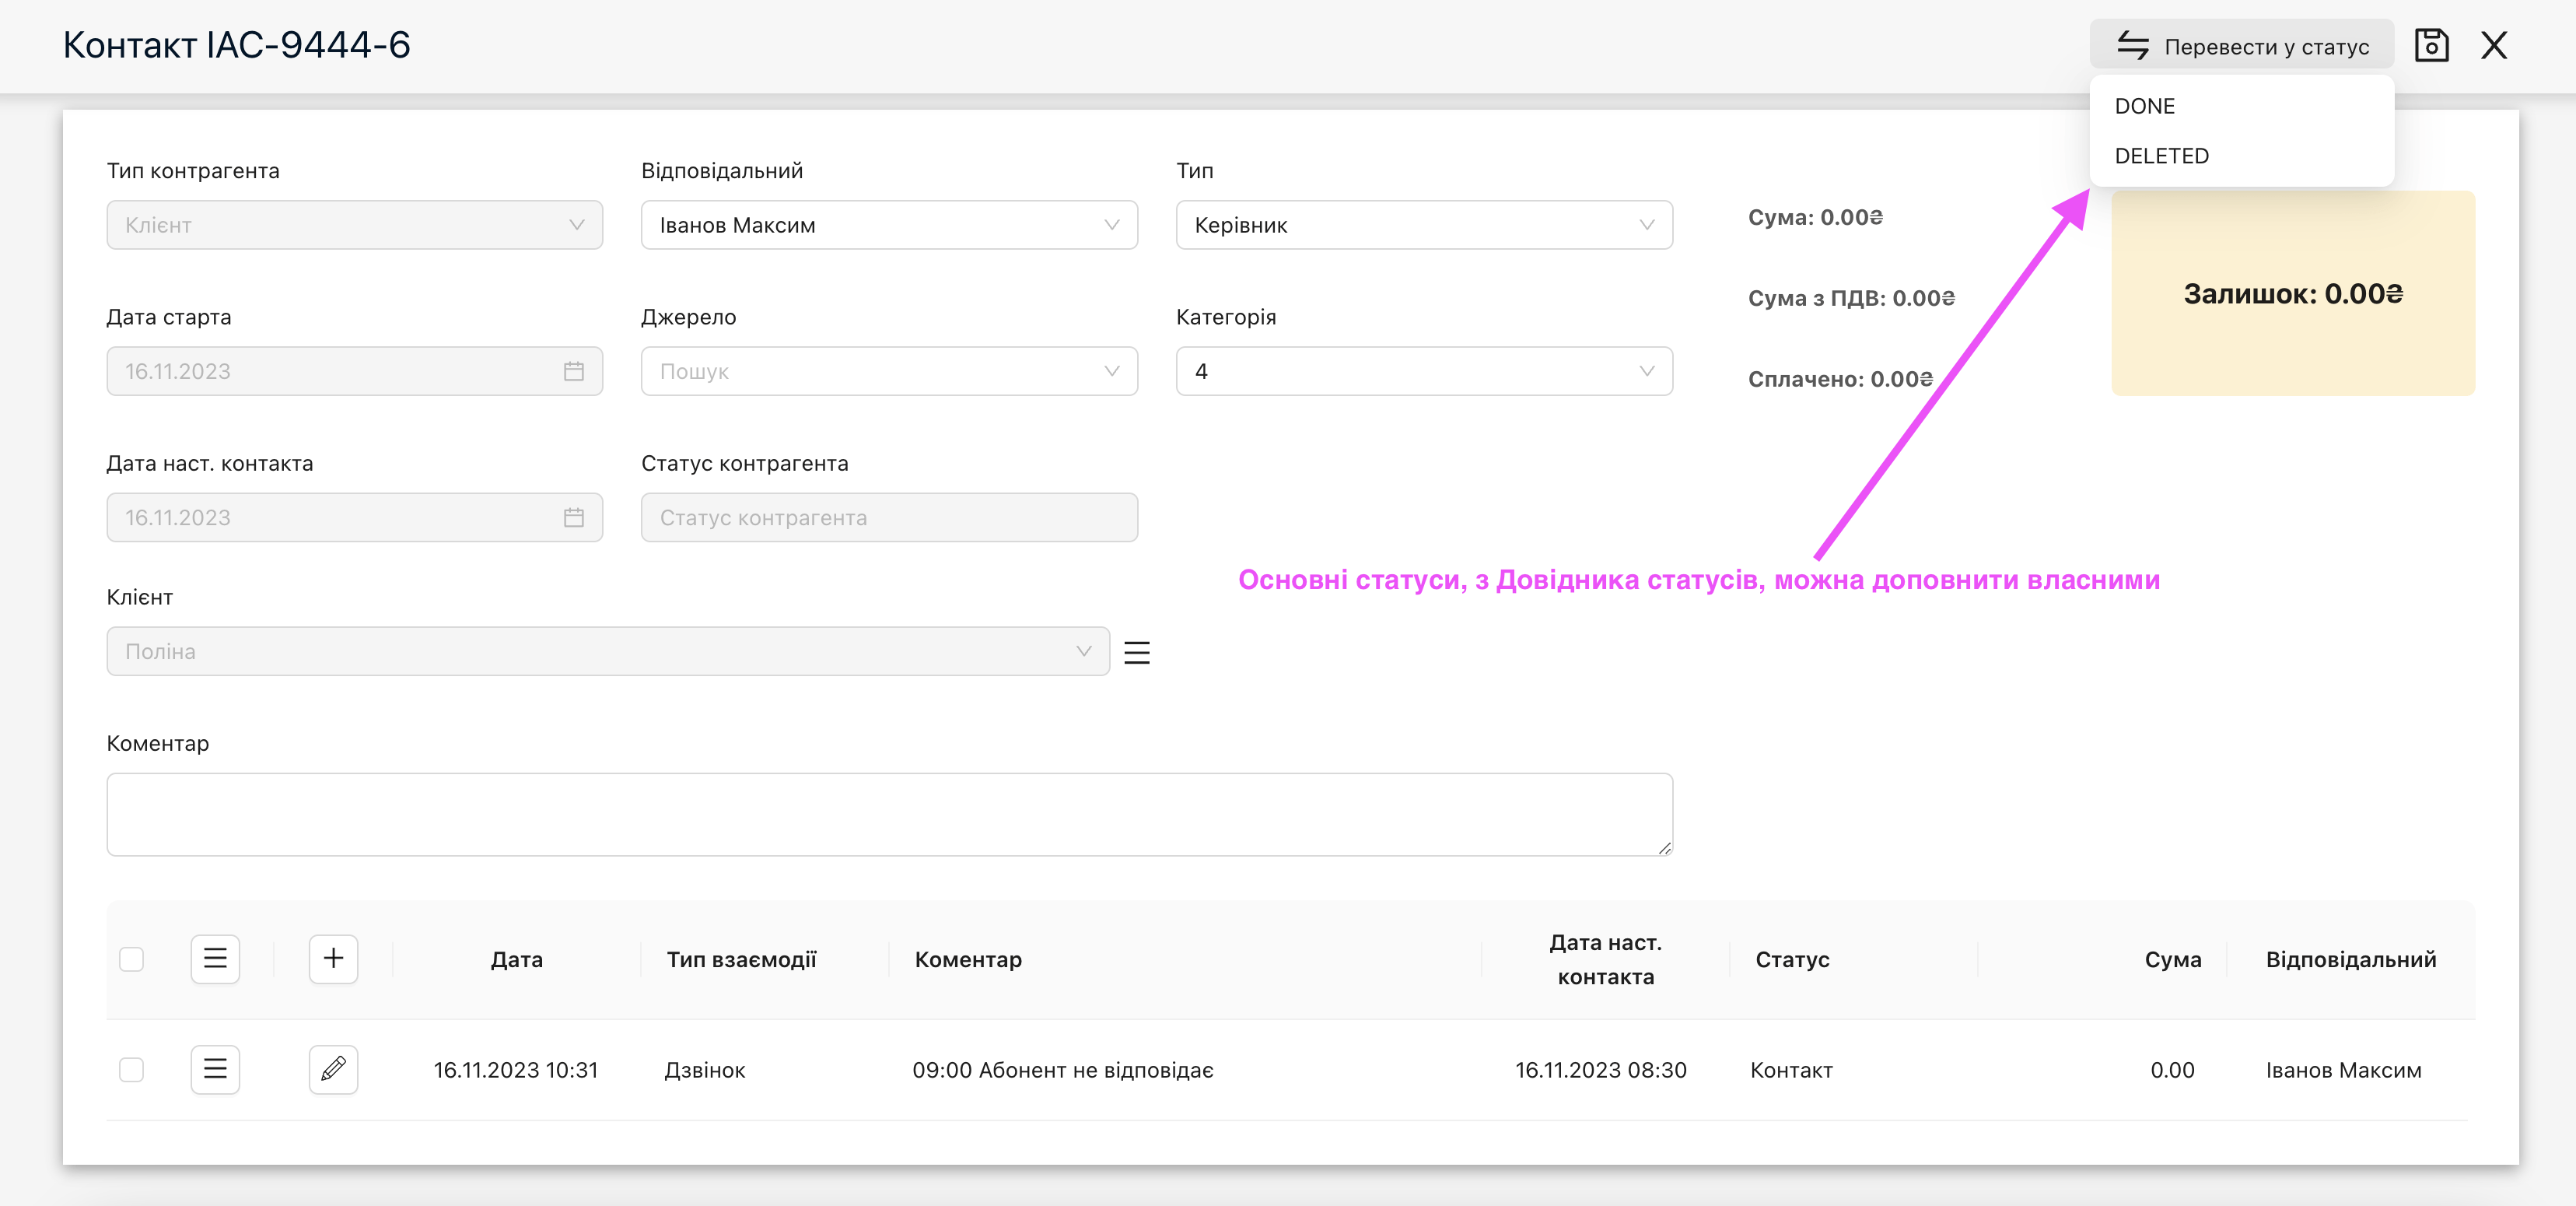Click the save floppy disk icon
This screenshot has height=1206, width=2576.
click(2431, 45)
